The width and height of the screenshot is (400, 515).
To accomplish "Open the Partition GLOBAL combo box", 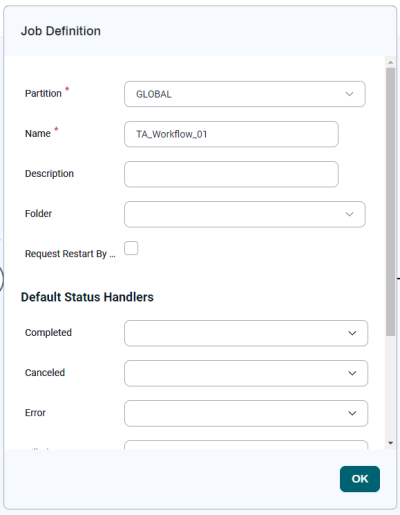I will tap(245, 94).
